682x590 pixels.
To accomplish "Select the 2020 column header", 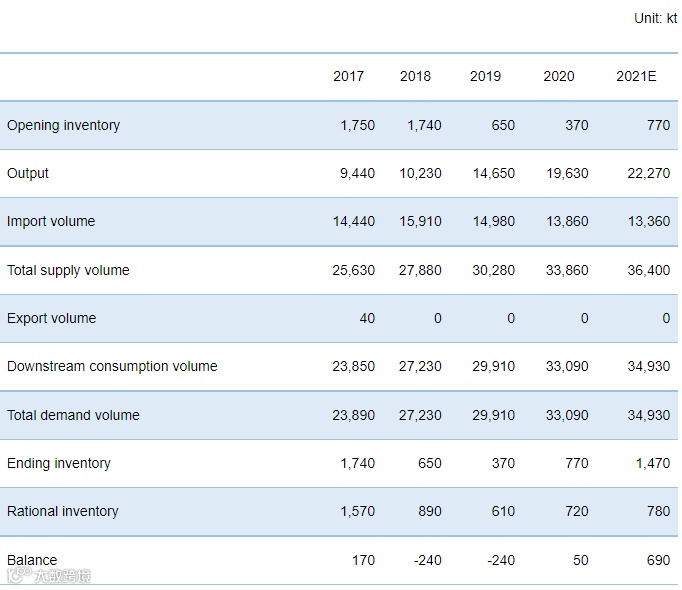I will point(559,76).
